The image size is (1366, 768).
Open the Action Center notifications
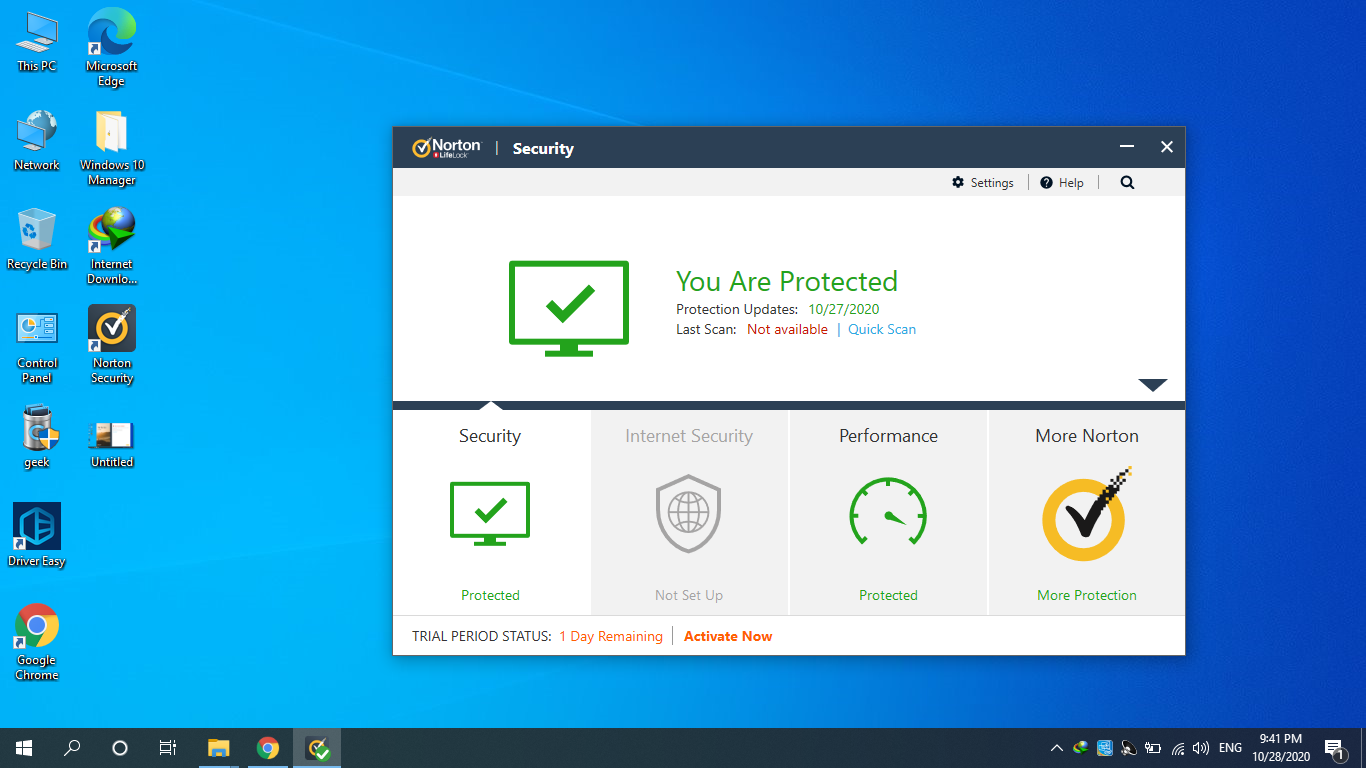click(1334, 748)
